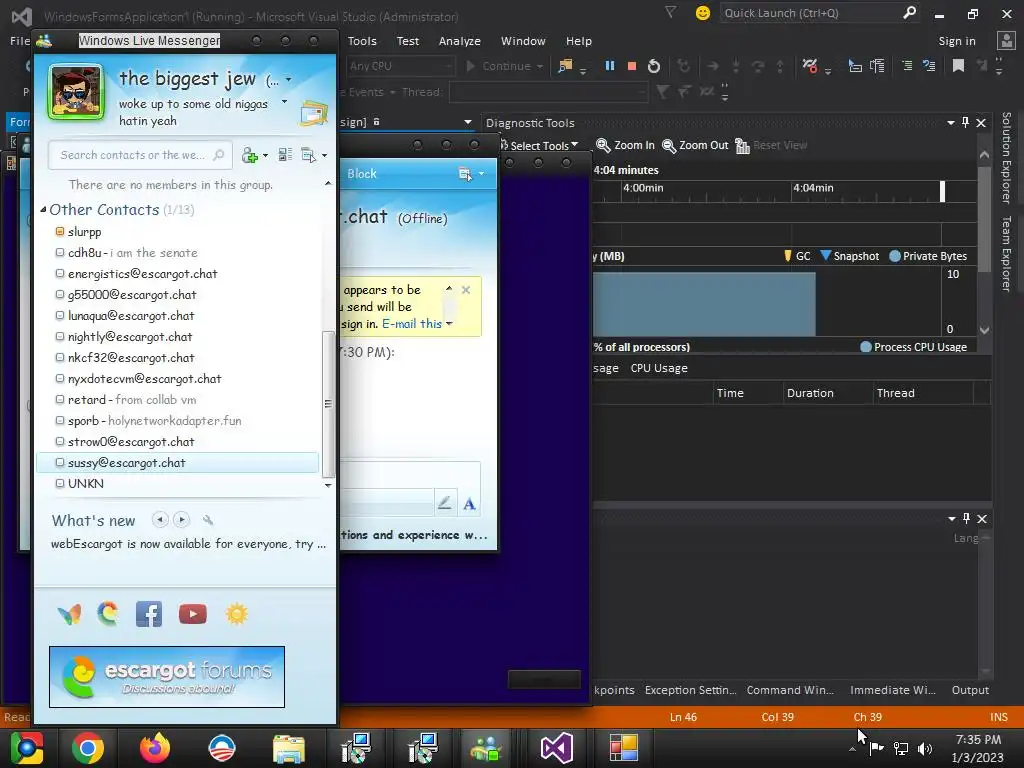Click Zoom Out in Diagnostic Tools
The image size is (1024, 768).
click(x=696, y=145)
